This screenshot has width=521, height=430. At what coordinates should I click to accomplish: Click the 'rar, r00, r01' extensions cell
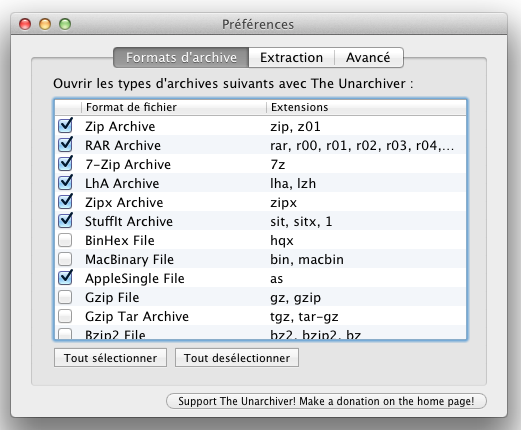(362, 146)
